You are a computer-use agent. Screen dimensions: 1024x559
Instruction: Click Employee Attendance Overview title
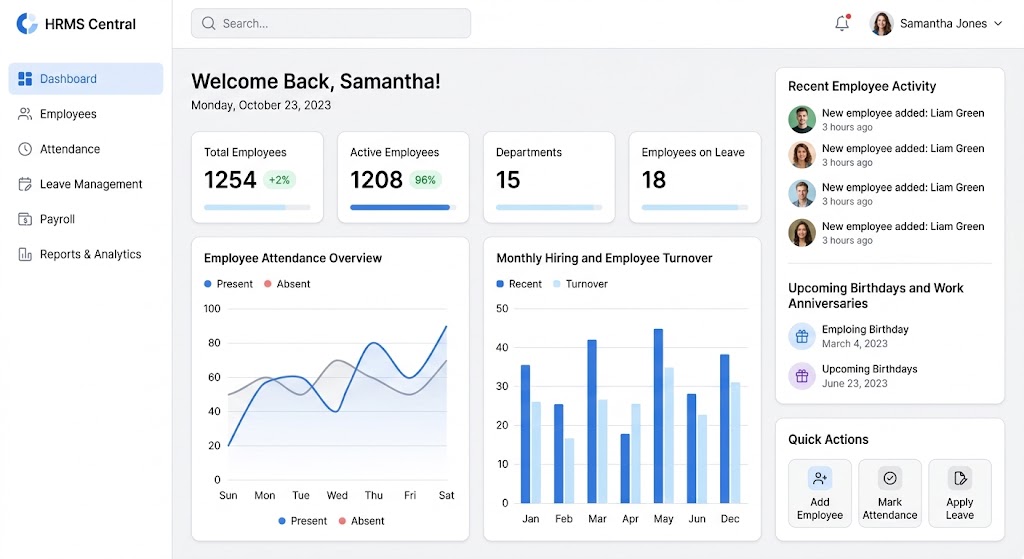[x=293, y=258]
